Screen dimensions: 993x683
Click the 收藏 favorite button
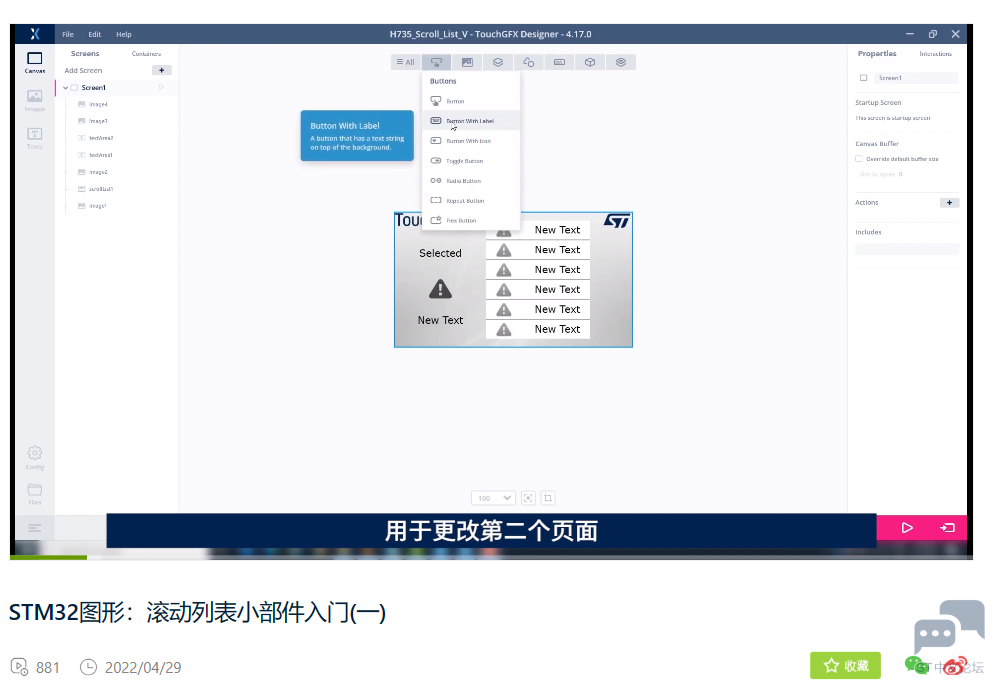[845, 665]
